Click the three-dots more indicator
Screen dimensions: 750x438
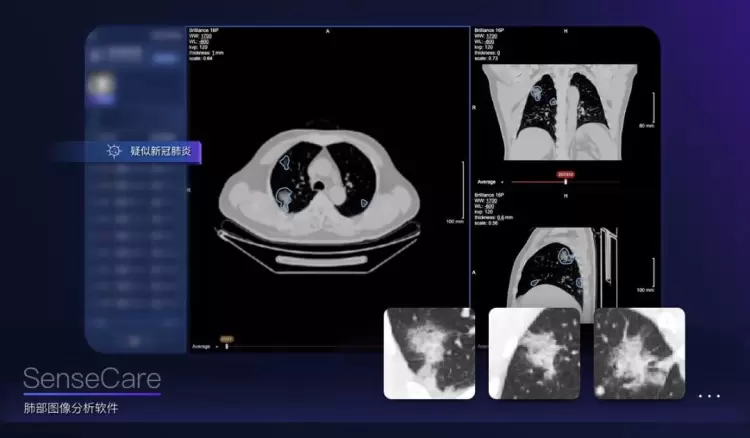pos(709,397)
